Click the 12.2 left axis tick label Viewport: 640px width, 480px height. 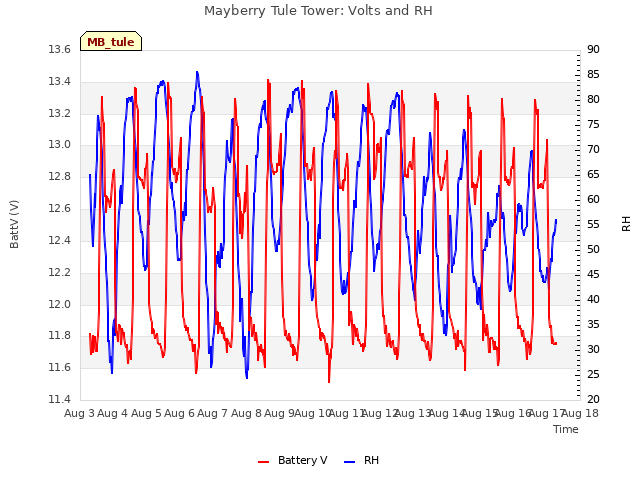click(x=60, y=272)
